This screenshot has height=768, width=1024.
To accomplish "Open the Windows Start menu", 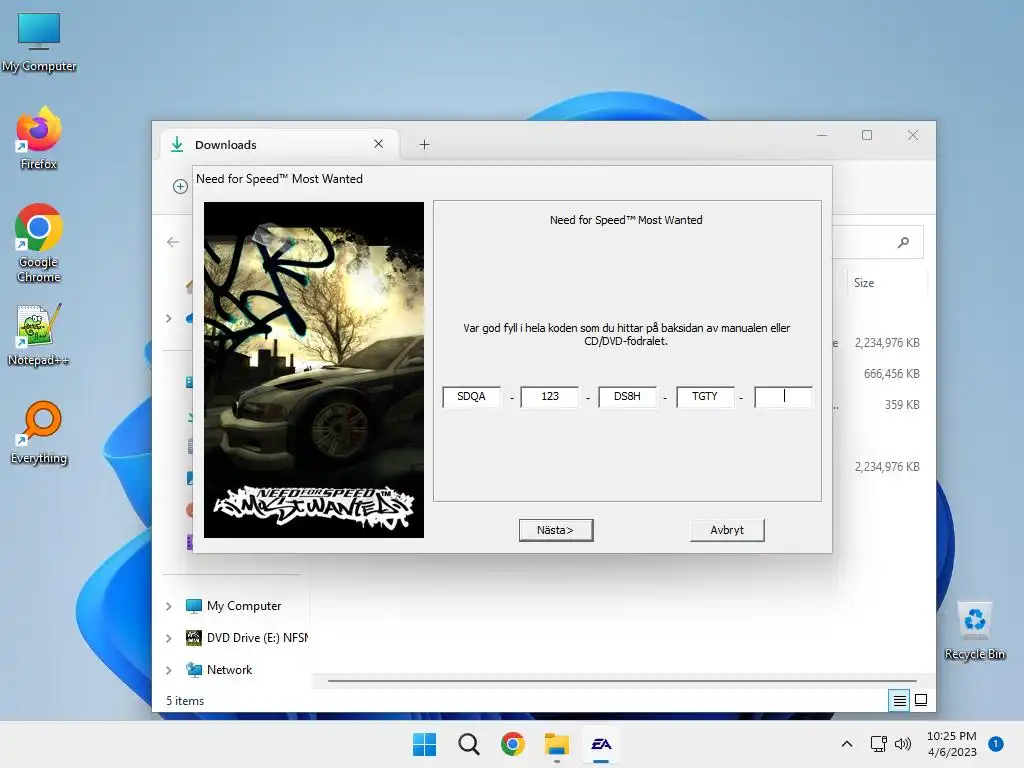I will (424, 744).
